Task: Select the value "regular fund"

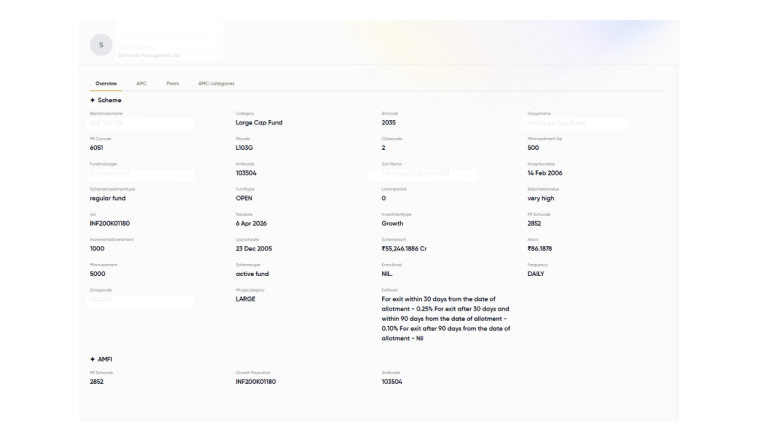Action: 107,198
